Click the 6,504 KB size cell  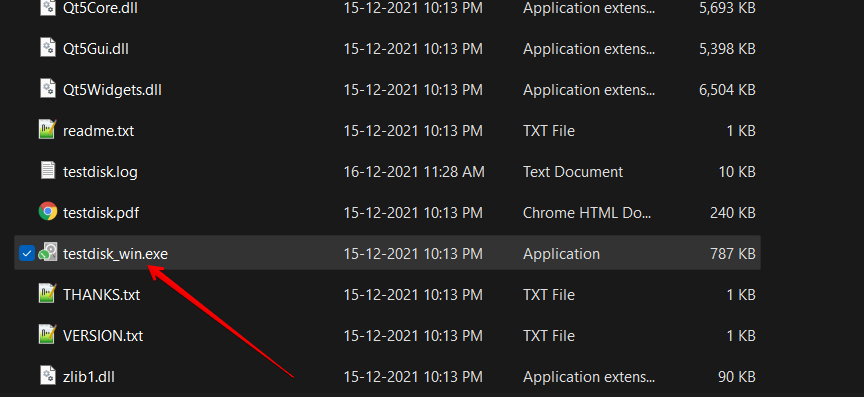point(727,90)
